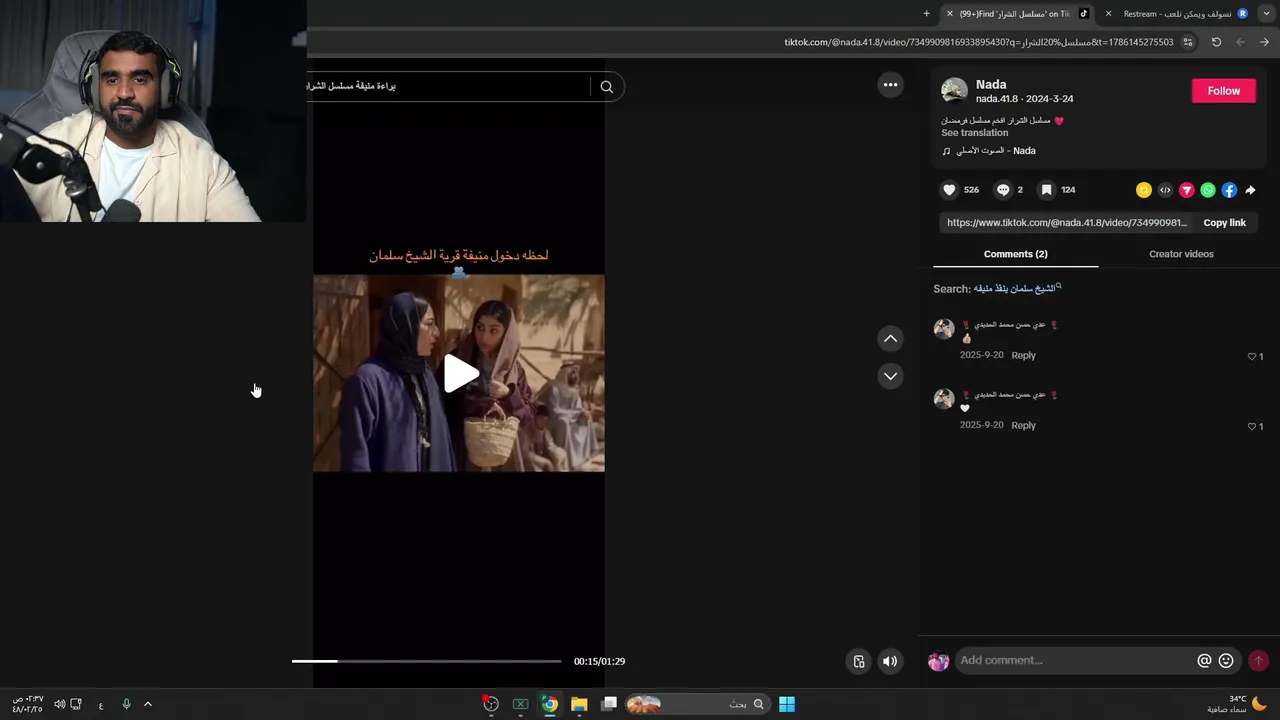Expand the system tray hidden icons chevron

coord(148,704)
